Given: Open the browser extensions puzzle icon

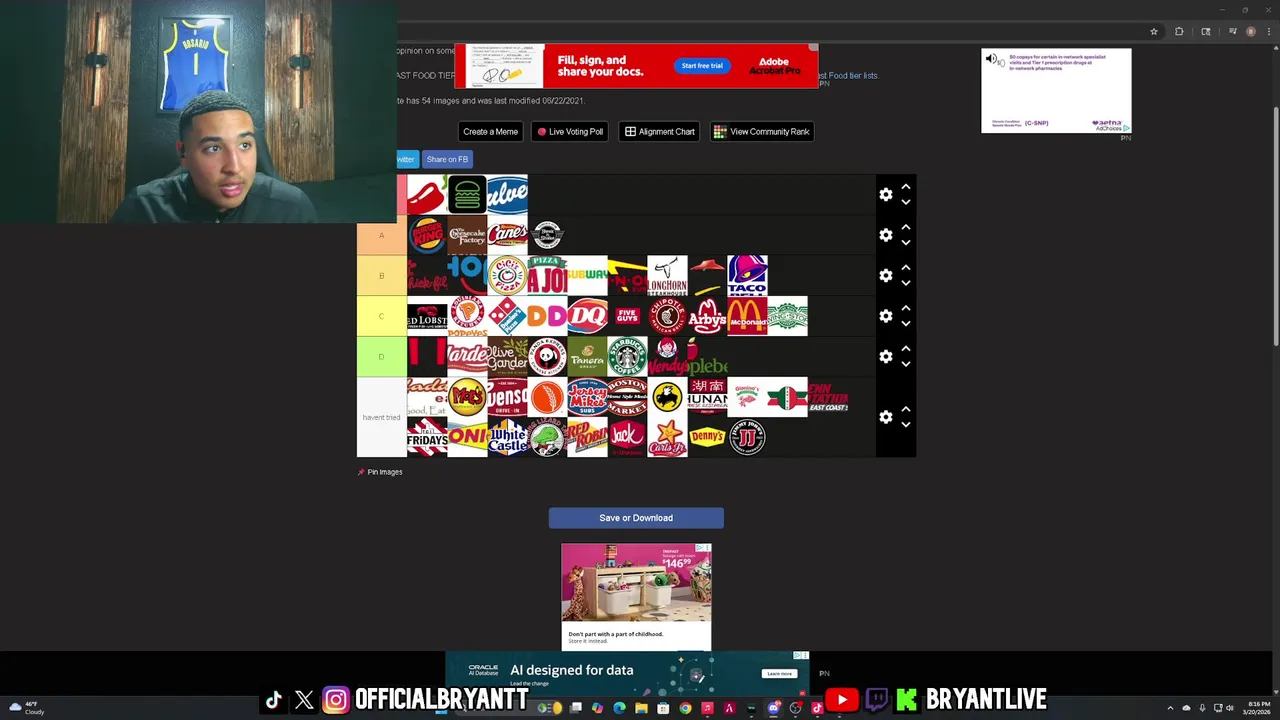Looking at the screenshot, I should click(x=1179, y=31).
